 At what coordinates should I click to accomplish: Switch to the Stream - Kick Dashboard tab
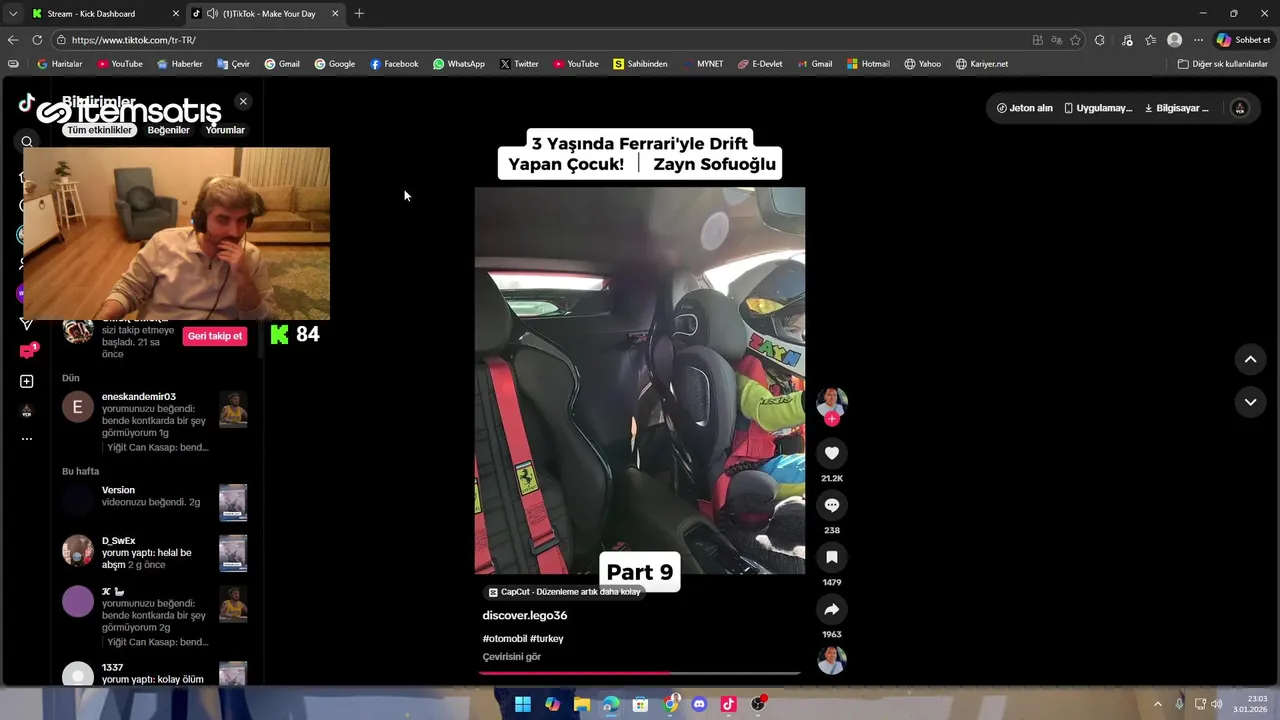tap(104, 13)
